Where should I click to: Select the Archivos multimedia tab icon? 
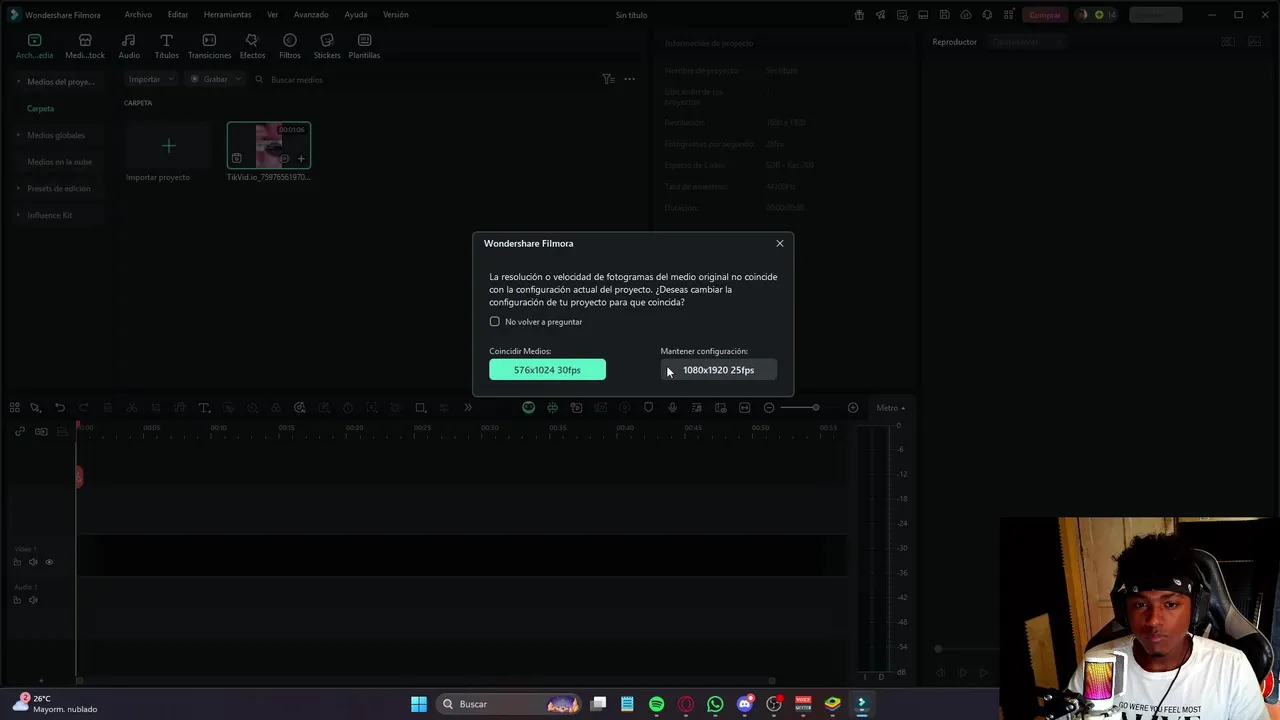[34, 46]
